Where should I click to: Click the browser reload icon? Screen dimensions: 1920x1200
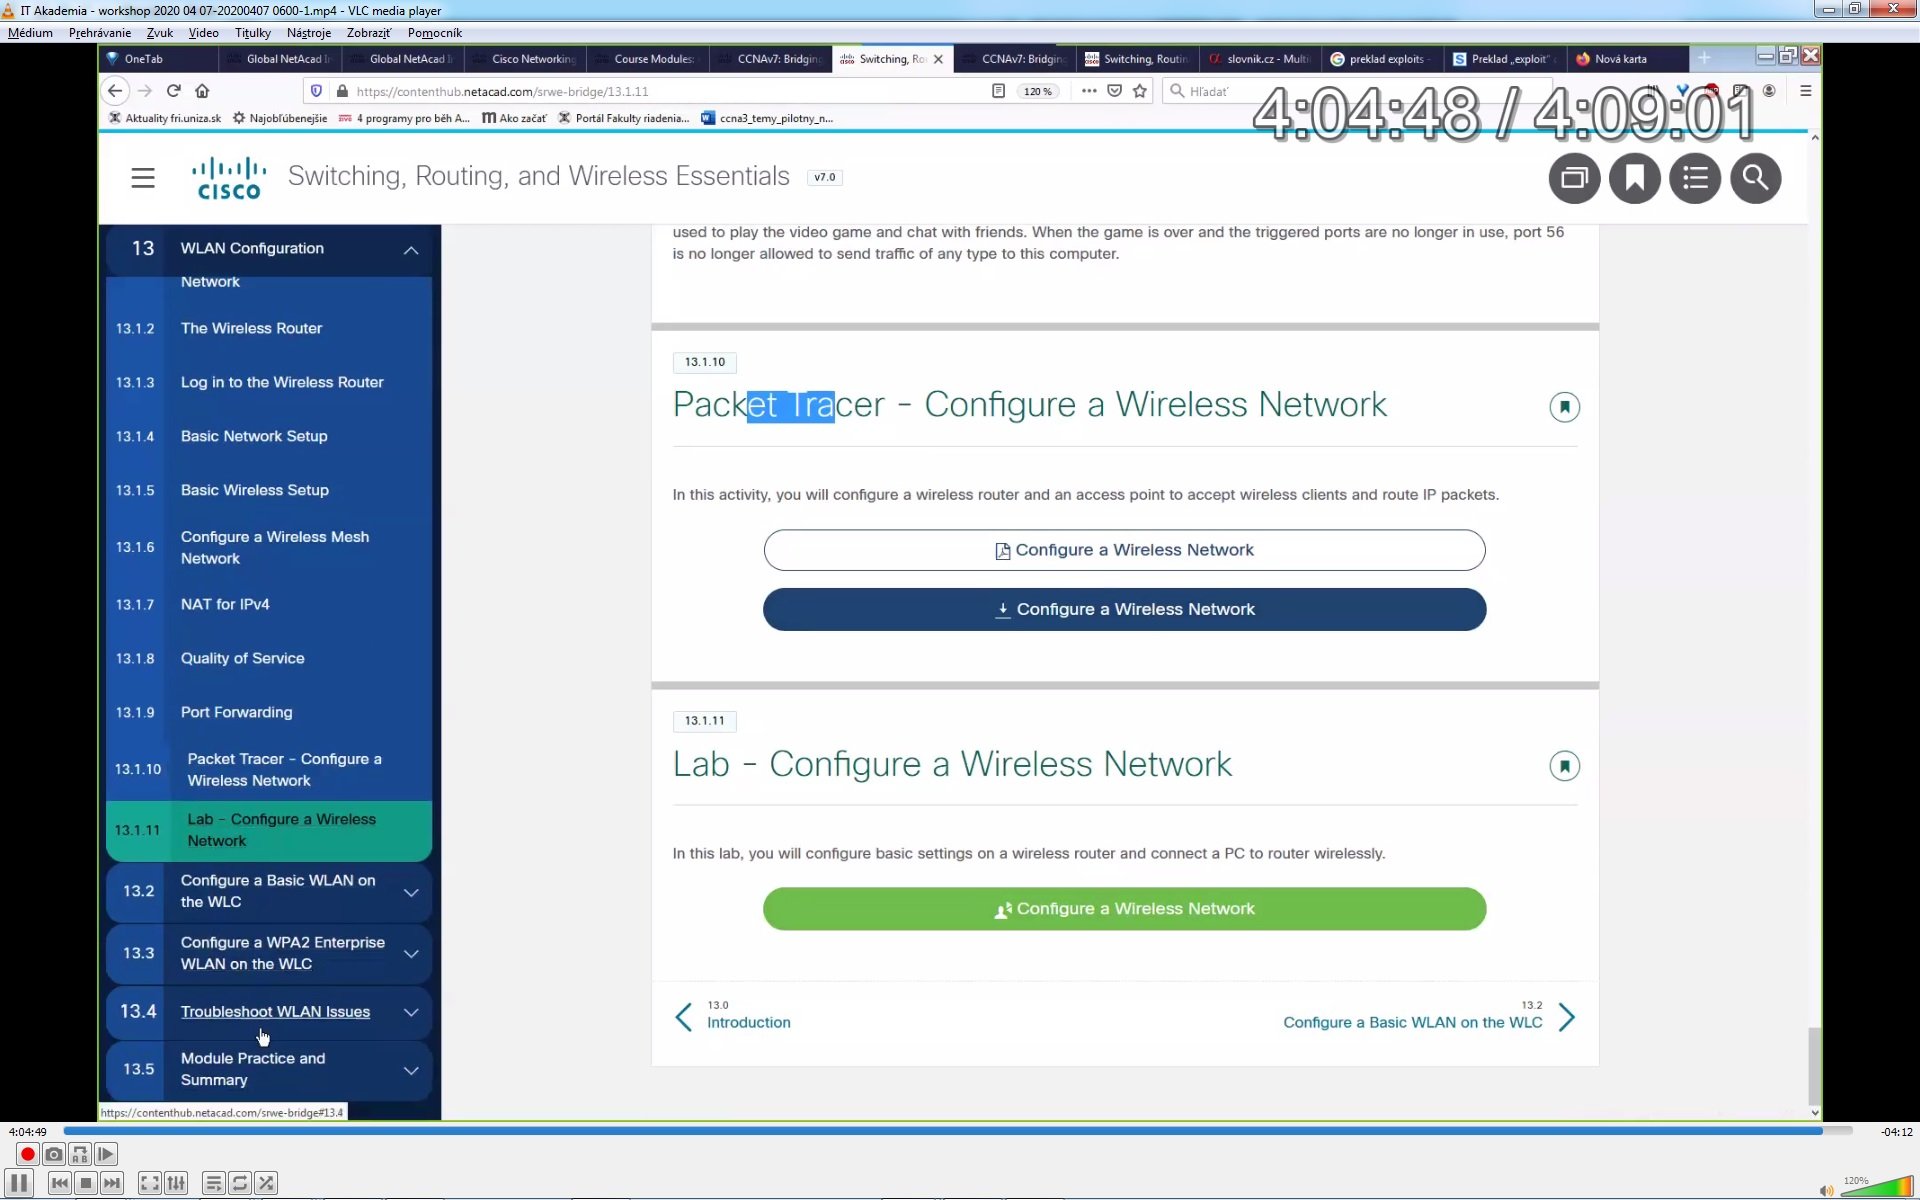(x=174, y=91)
